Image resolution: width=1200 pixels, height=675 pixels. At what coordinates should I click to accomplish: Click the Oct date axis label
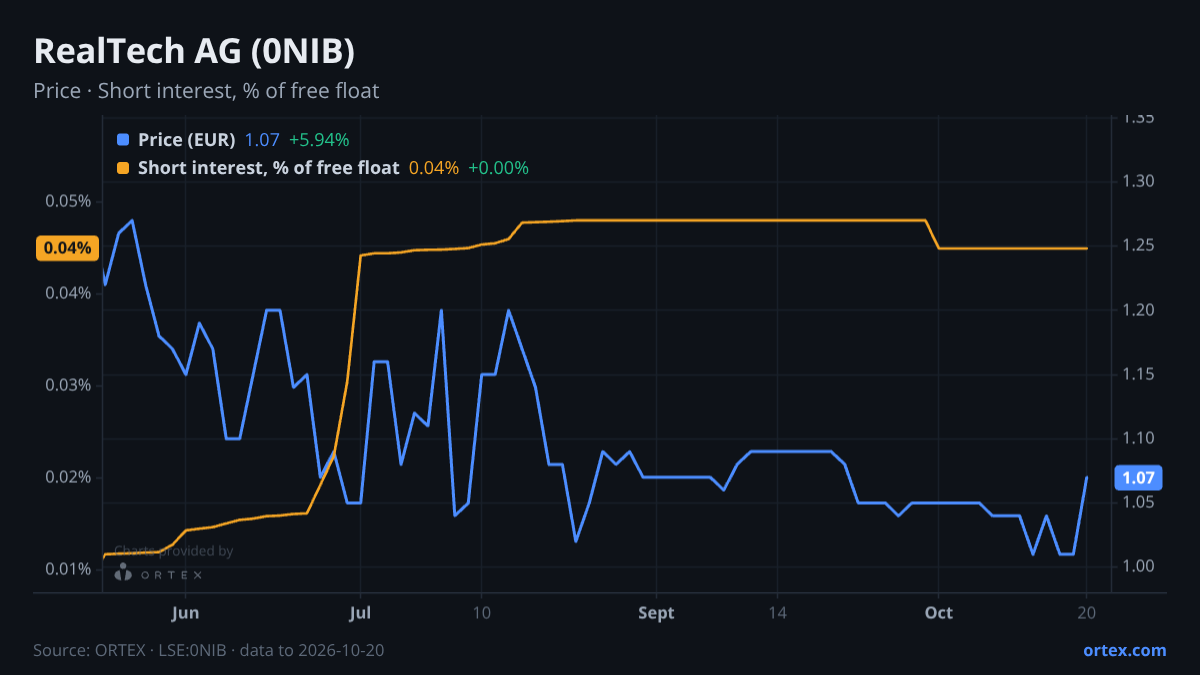coord(939,613)
